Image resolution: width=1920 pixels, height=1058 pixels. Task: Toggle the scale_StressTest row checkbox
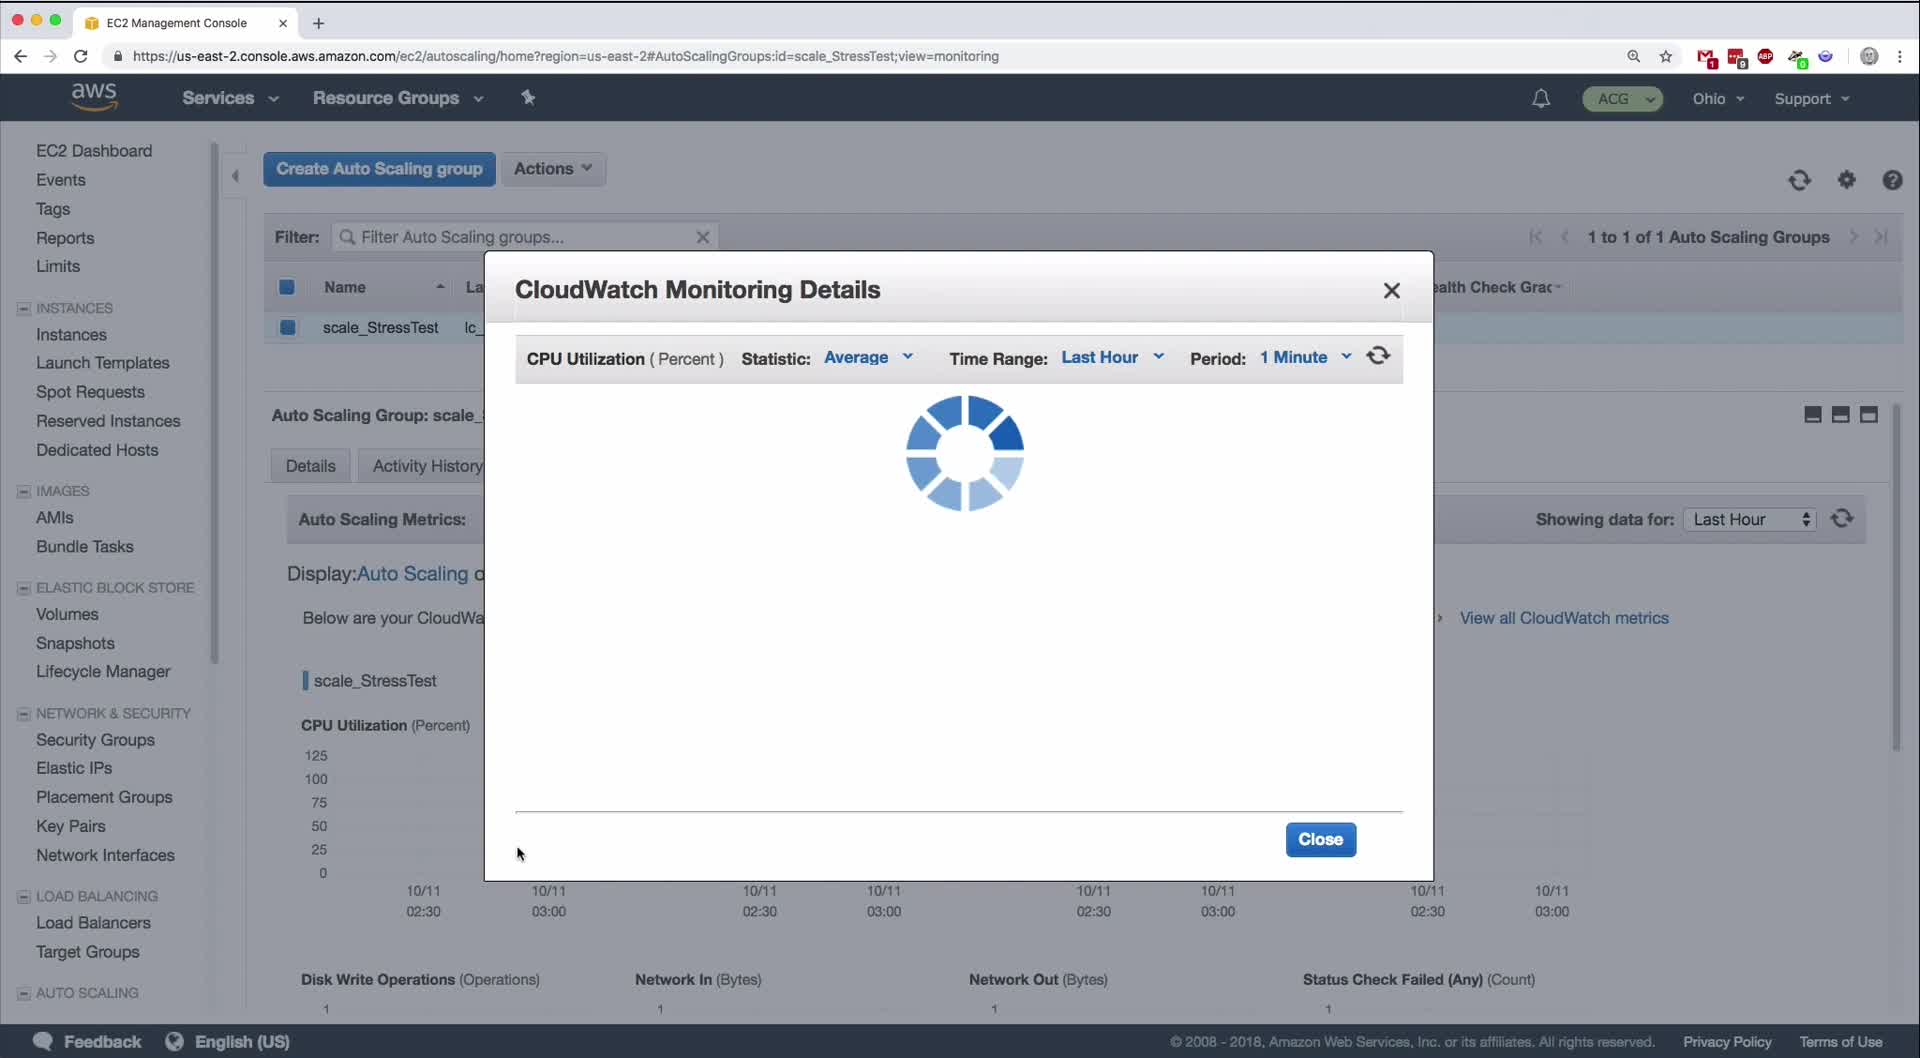pyautogui.click(x=287, y=327)
